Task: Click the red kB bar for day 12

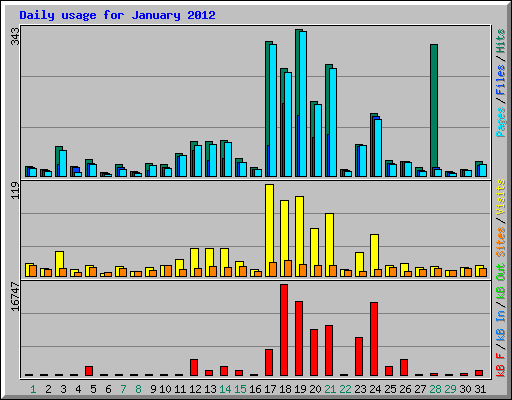Action: (x=194, y=367)
